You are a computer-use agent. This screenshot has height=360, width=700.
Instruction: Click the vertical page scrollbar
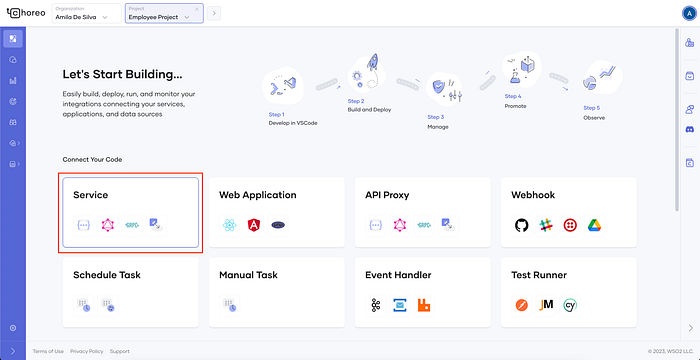[677, 120]
